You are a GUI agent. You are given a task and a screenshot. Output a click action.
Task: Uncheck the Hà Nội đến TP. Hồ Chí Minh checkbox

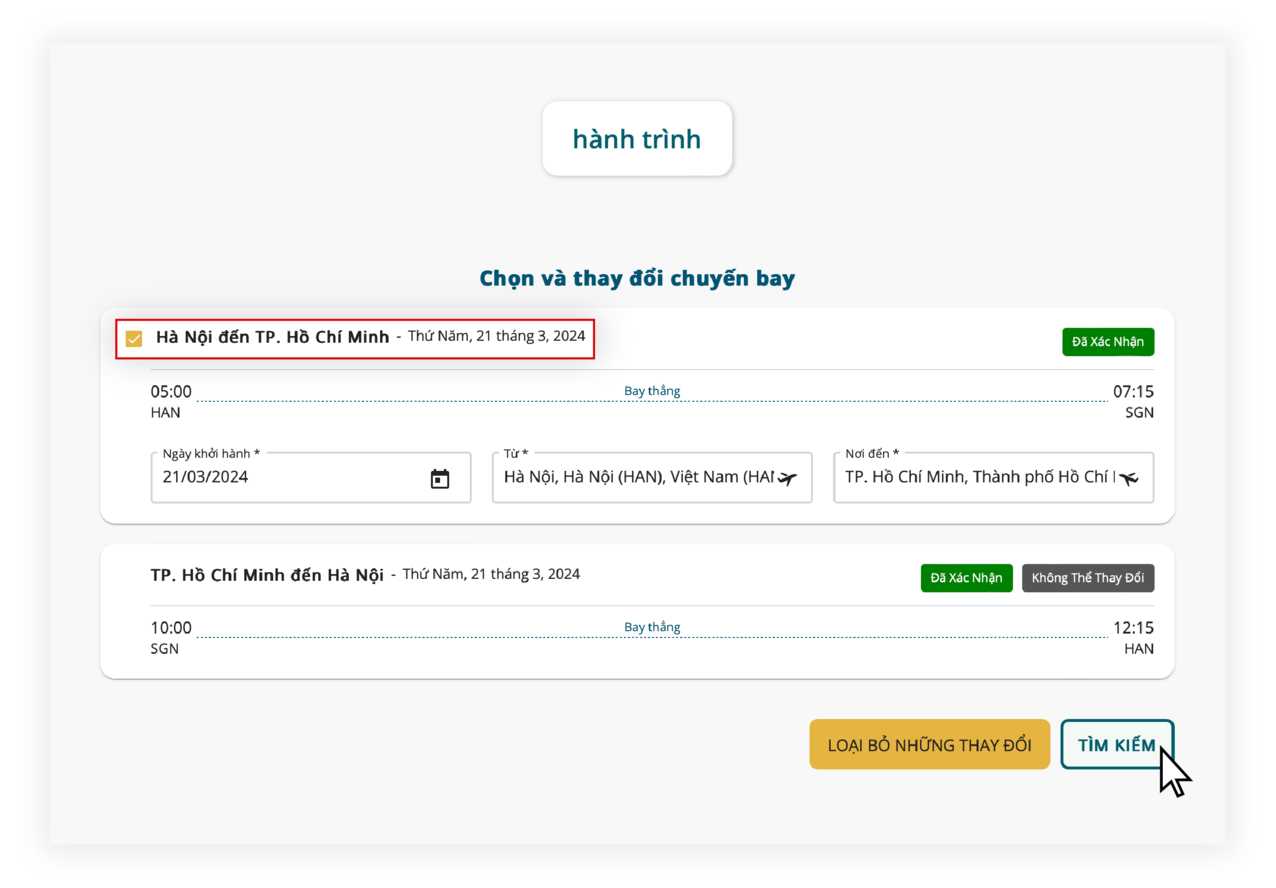134,338
